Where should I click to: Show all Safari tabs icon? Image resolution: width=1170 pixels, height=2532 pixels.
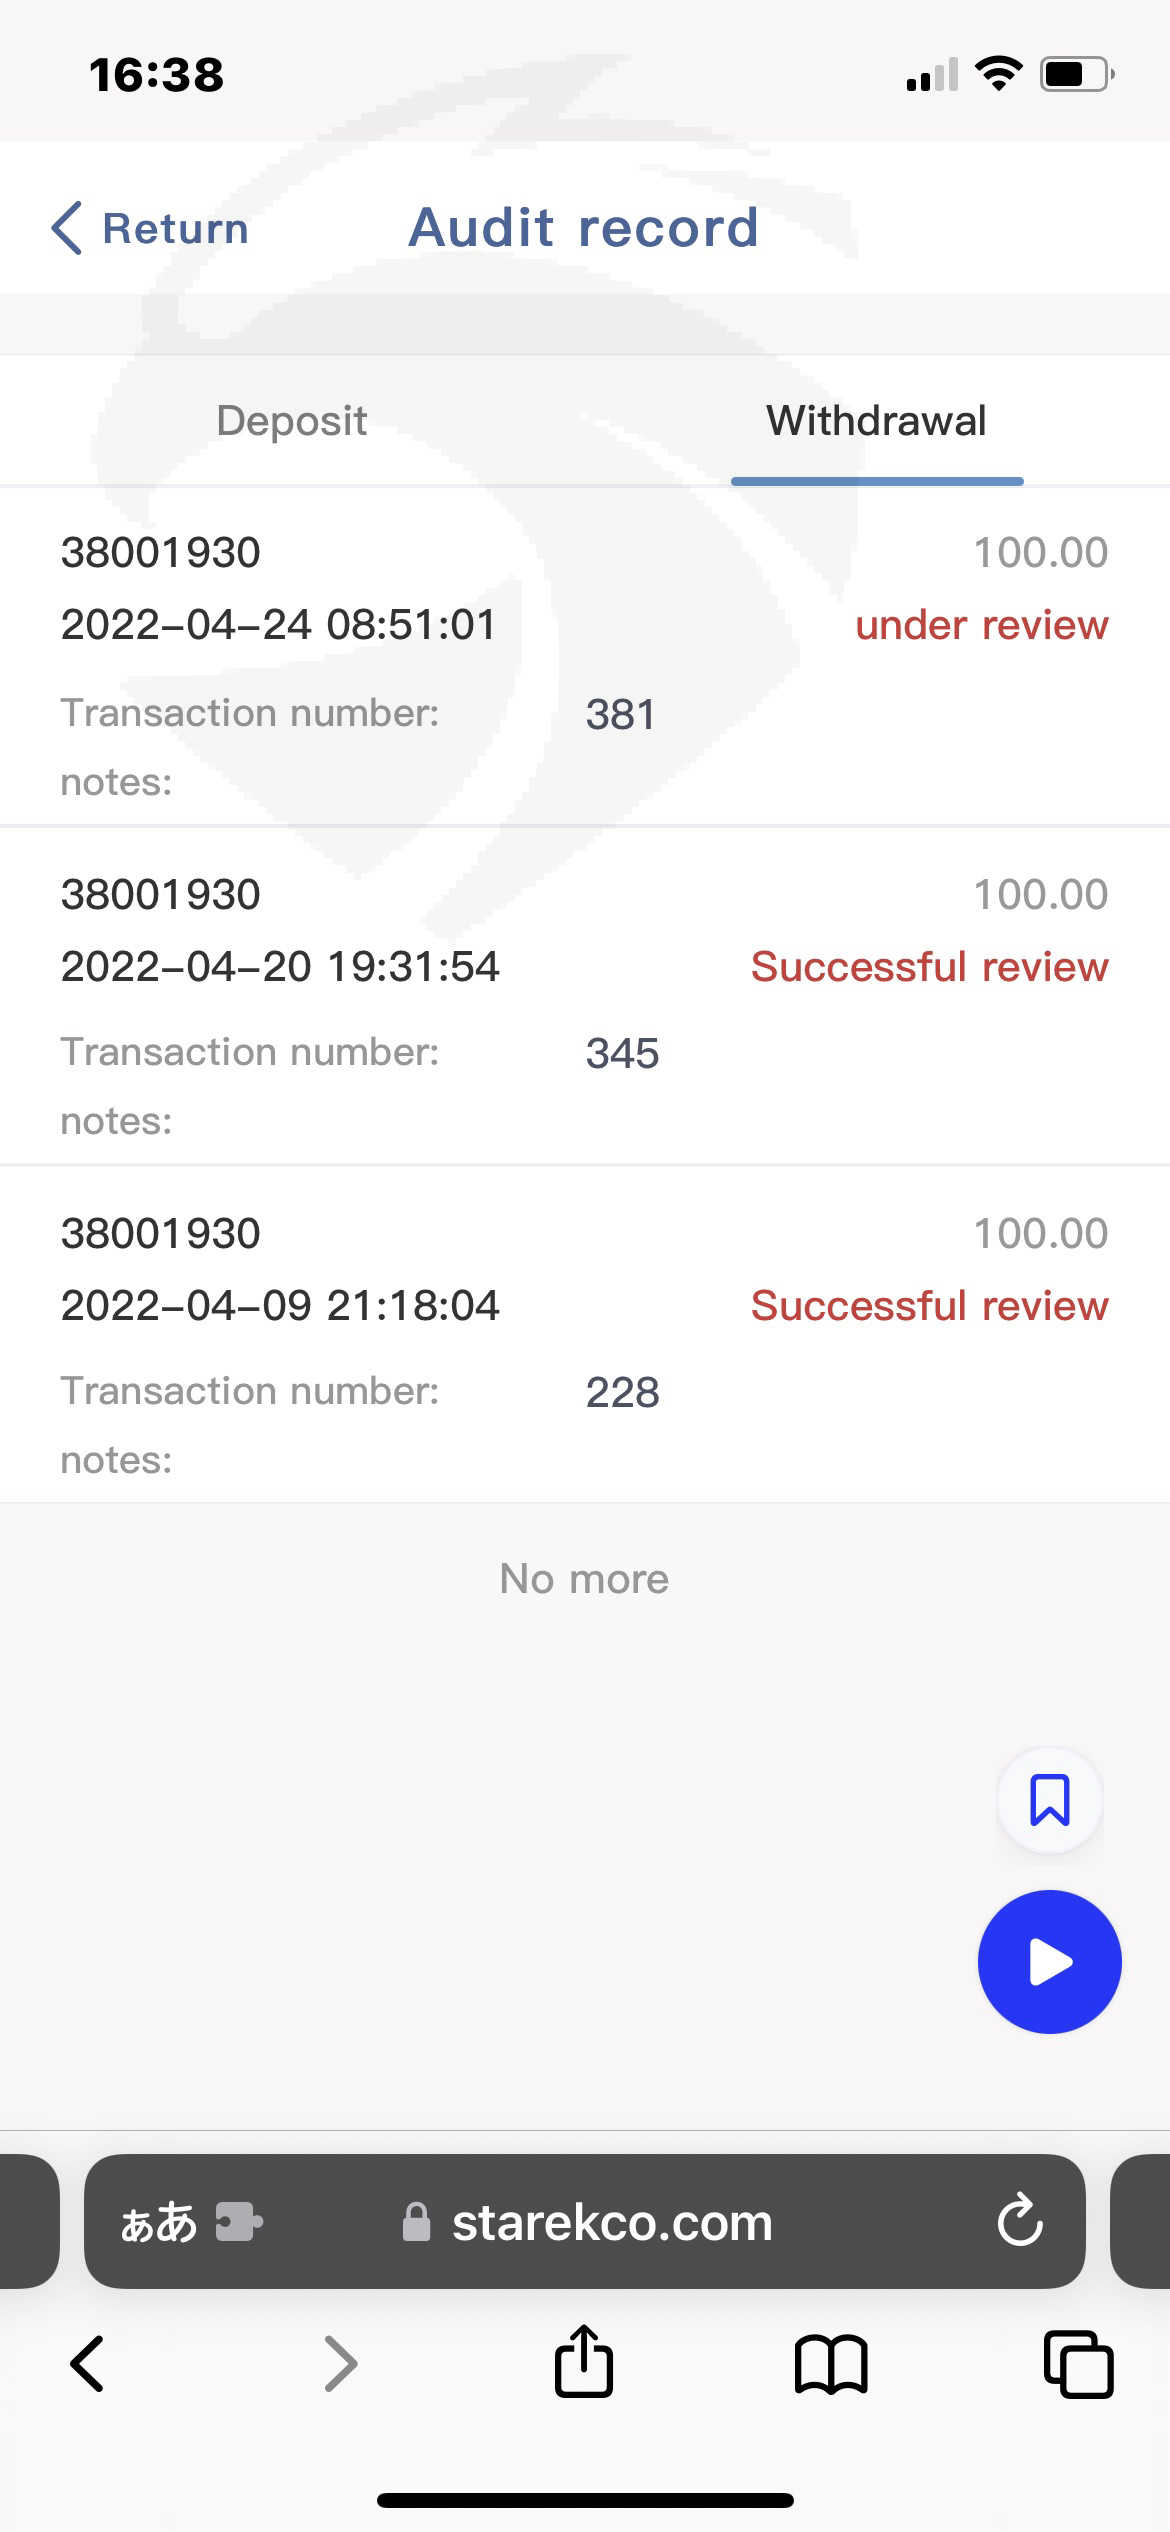point(1078,2364)
